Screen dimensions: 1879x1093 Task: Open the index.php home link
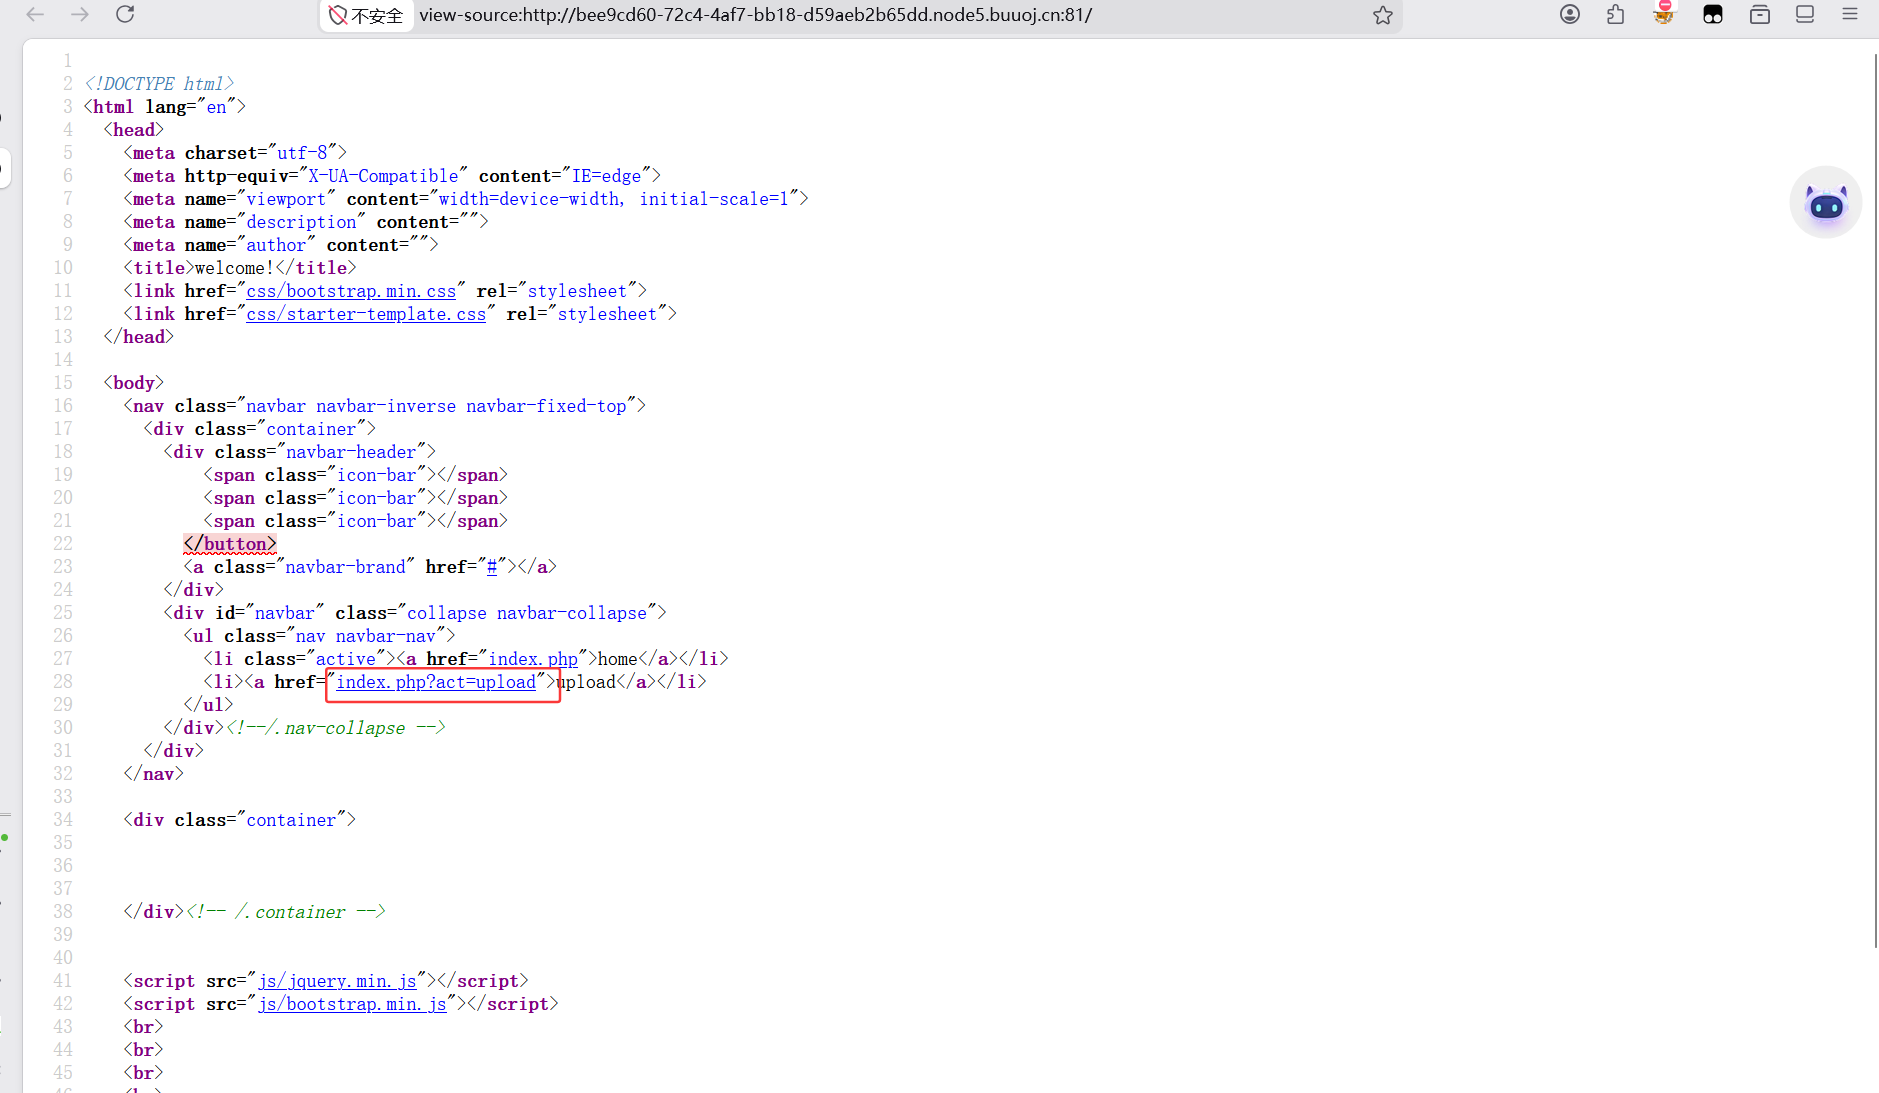tap(533, 659)
